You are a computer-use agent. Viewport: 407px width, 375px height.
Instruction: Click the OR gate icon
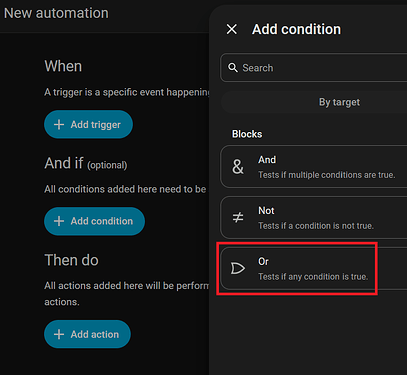[238, 268]
